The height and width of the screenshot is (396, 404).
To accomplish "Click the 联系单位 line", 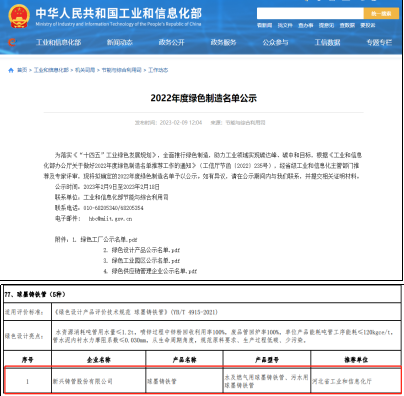I will (x=111, y=197).
